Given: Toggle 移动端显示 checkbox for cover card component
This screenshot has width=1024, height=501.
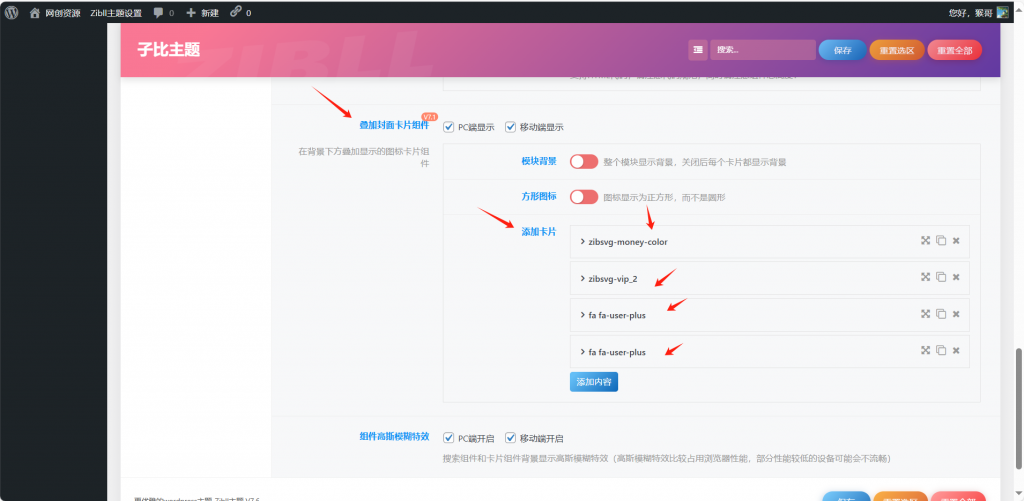Looking at the screenshot, I should [x=511, y=127].
